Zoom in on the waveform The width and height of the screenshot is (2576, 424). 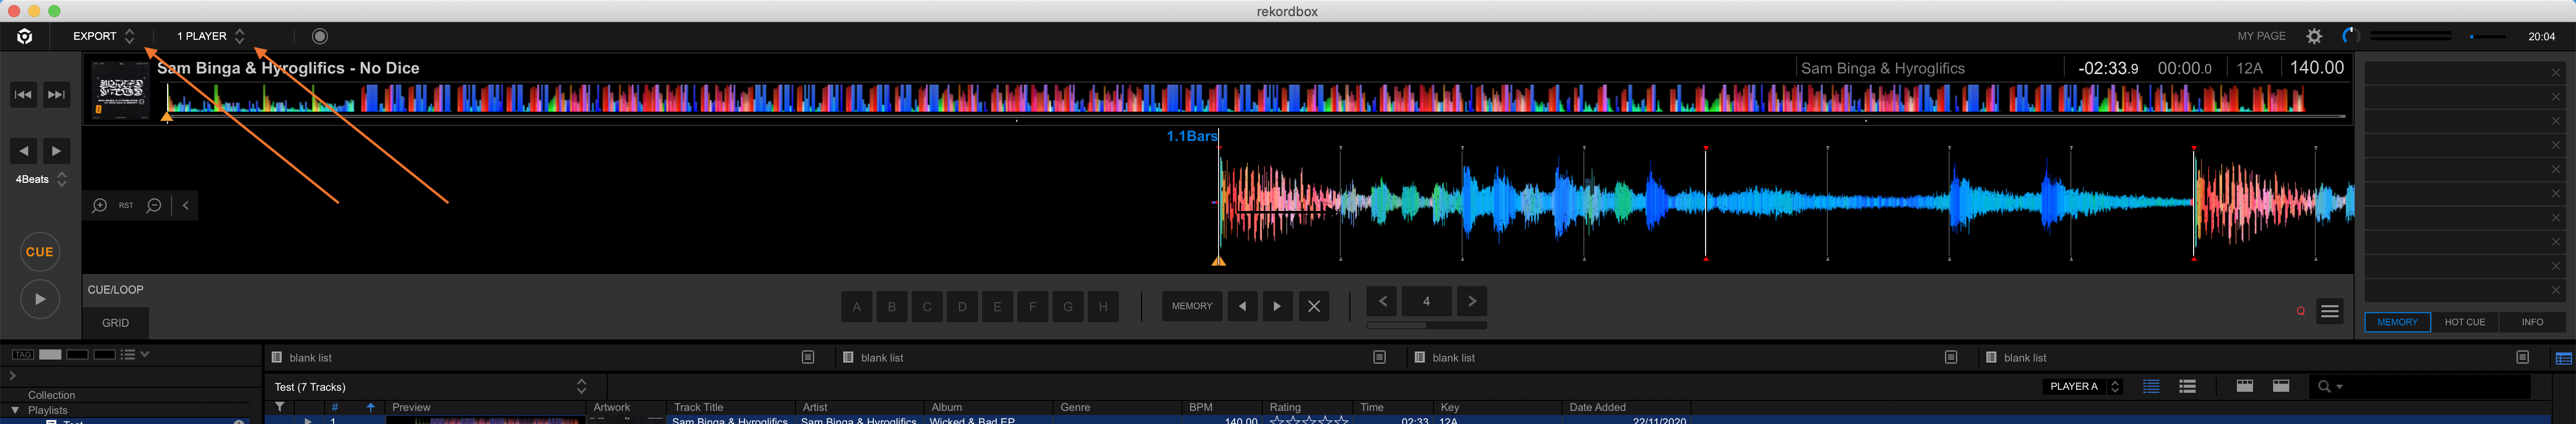click(100, 206)
